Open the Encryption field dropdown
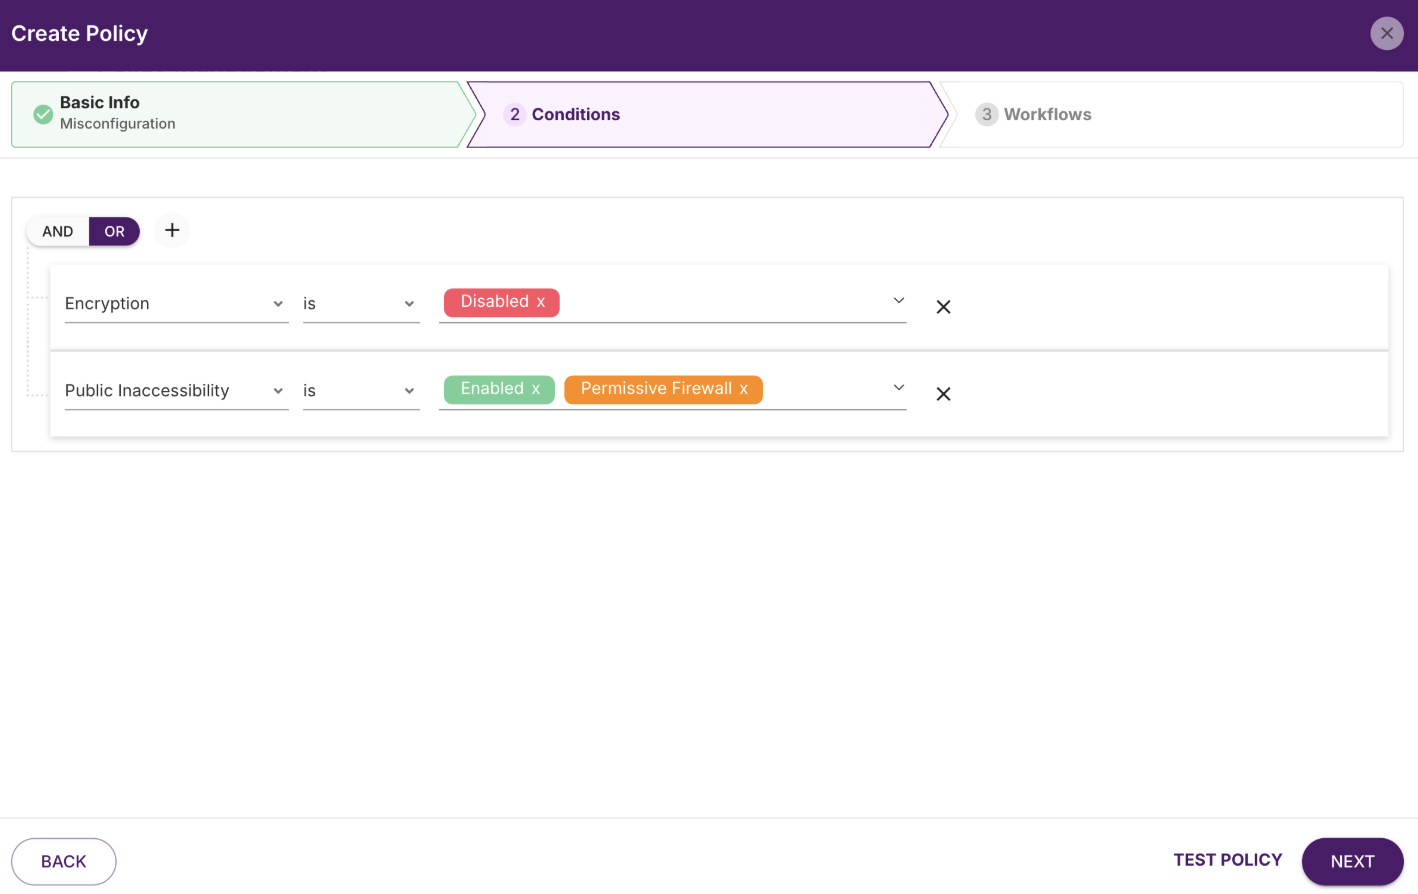 [176, 304]
